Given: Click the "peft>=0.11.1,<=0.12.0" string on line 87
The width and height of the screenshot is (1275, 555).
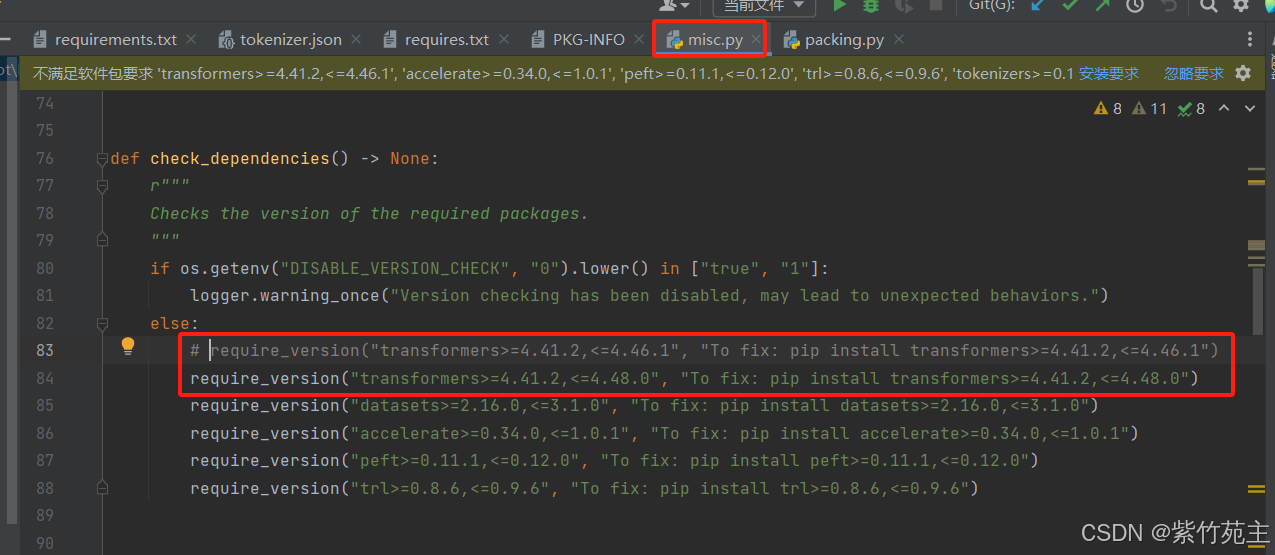Looking at the screenshot, I should coord(470,460).
